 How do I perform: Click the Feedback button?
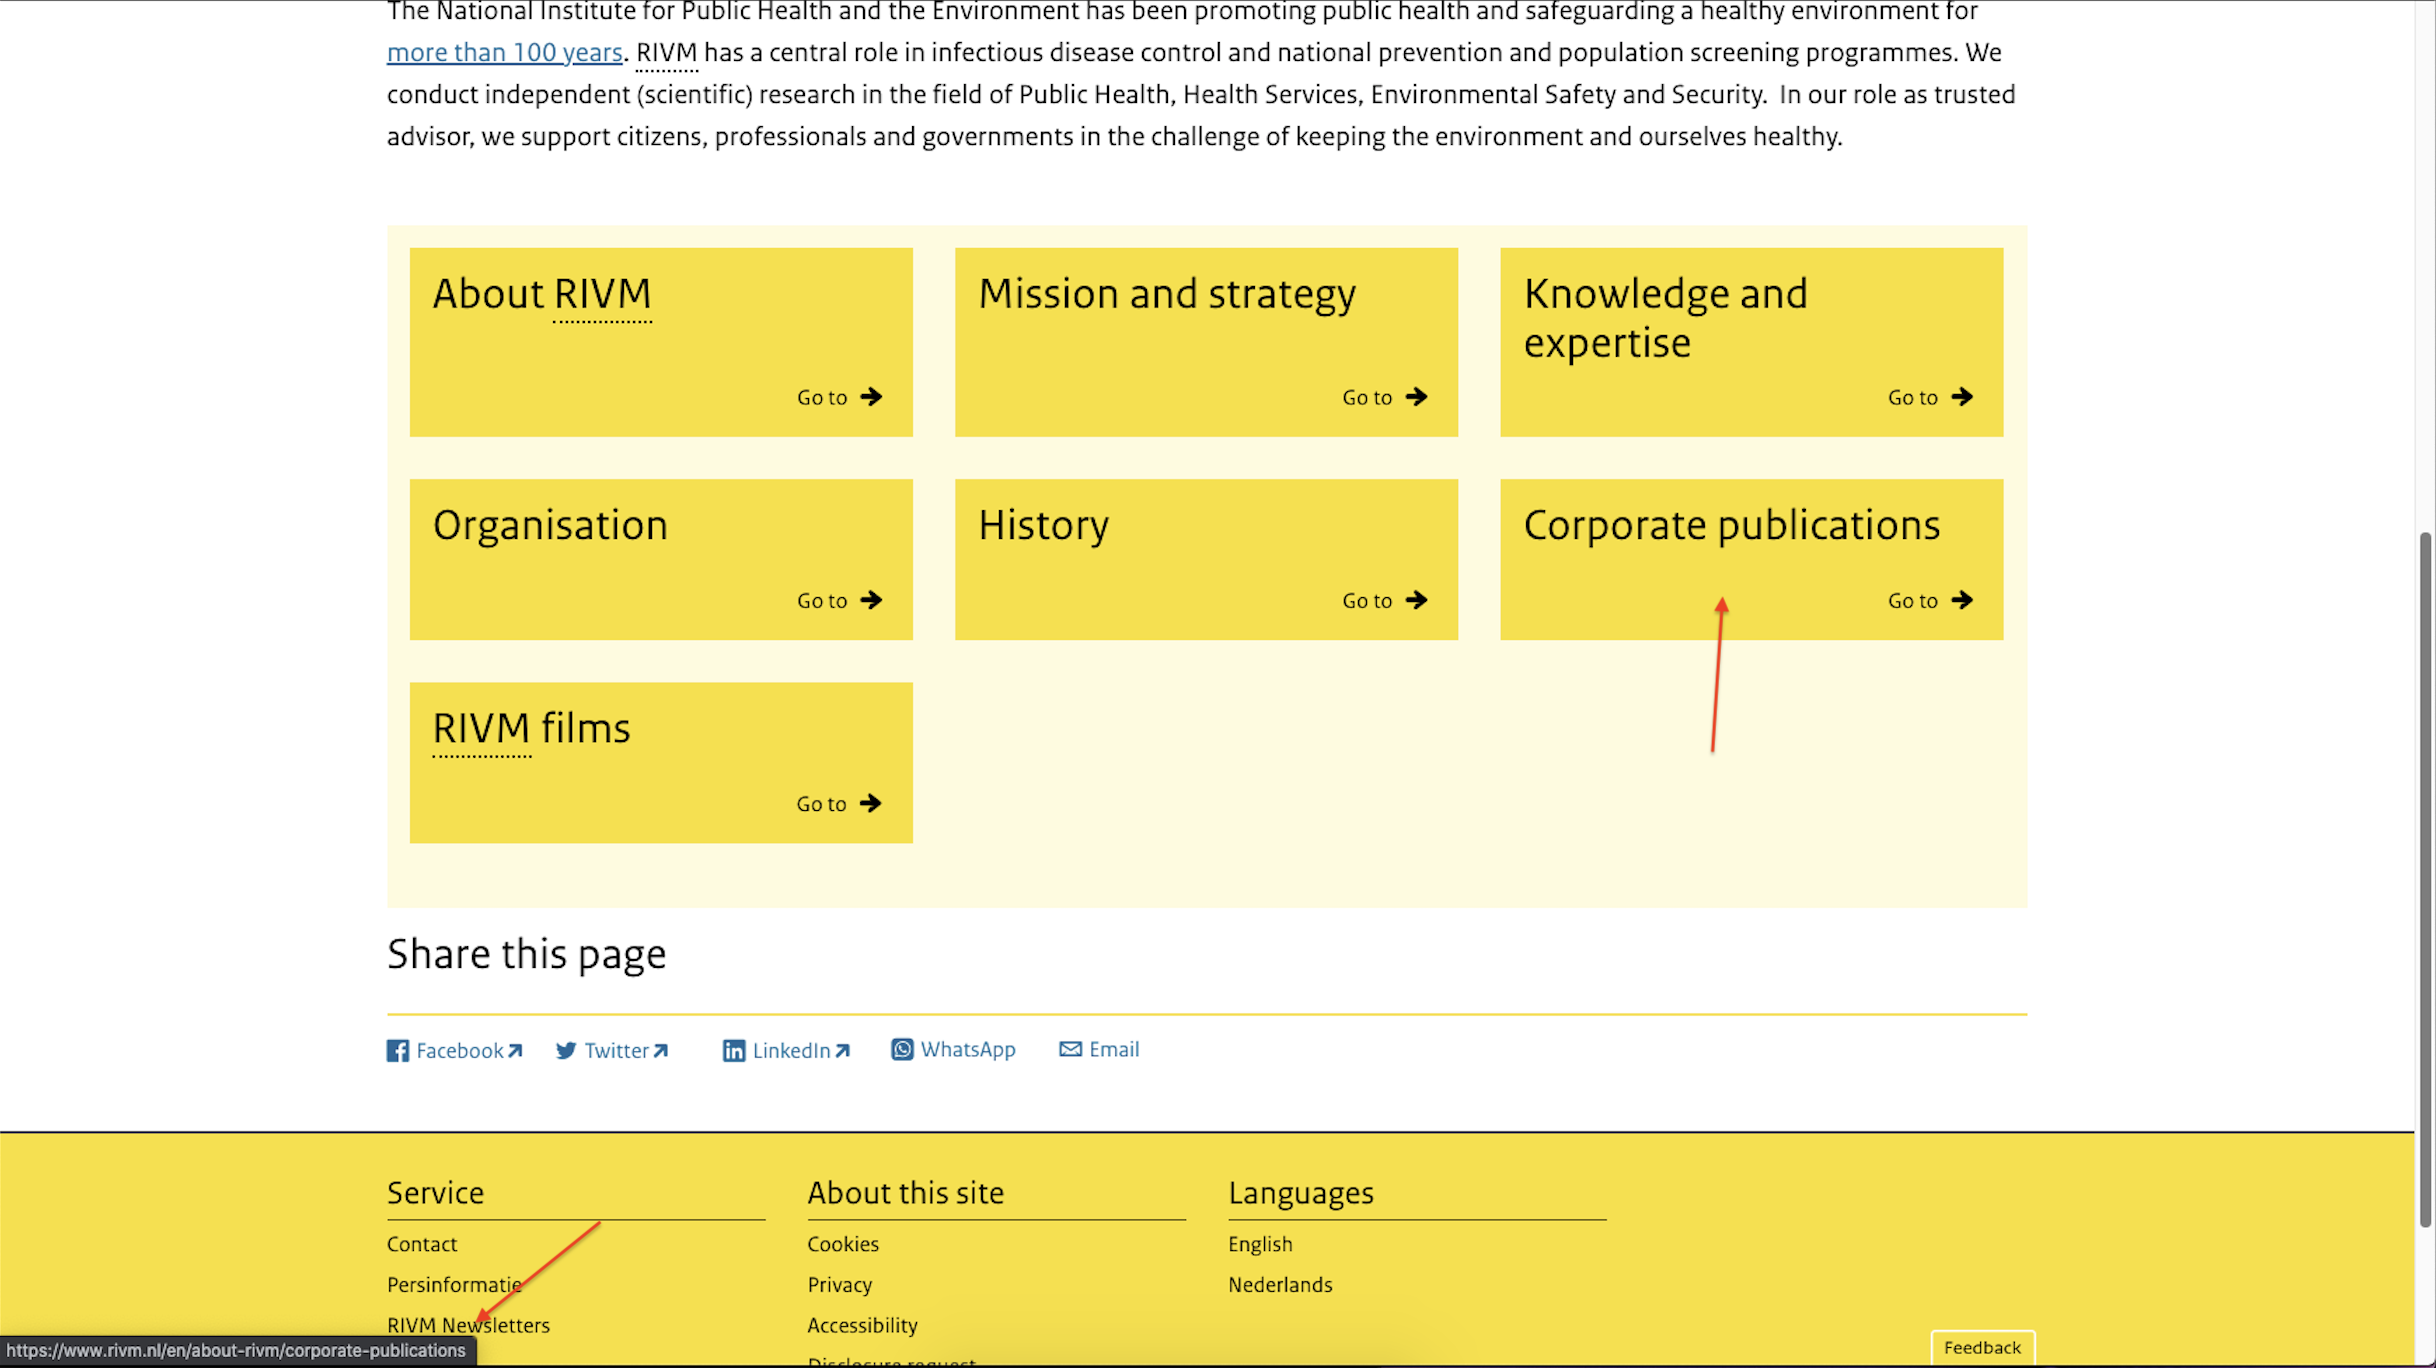[1981, 1346]
